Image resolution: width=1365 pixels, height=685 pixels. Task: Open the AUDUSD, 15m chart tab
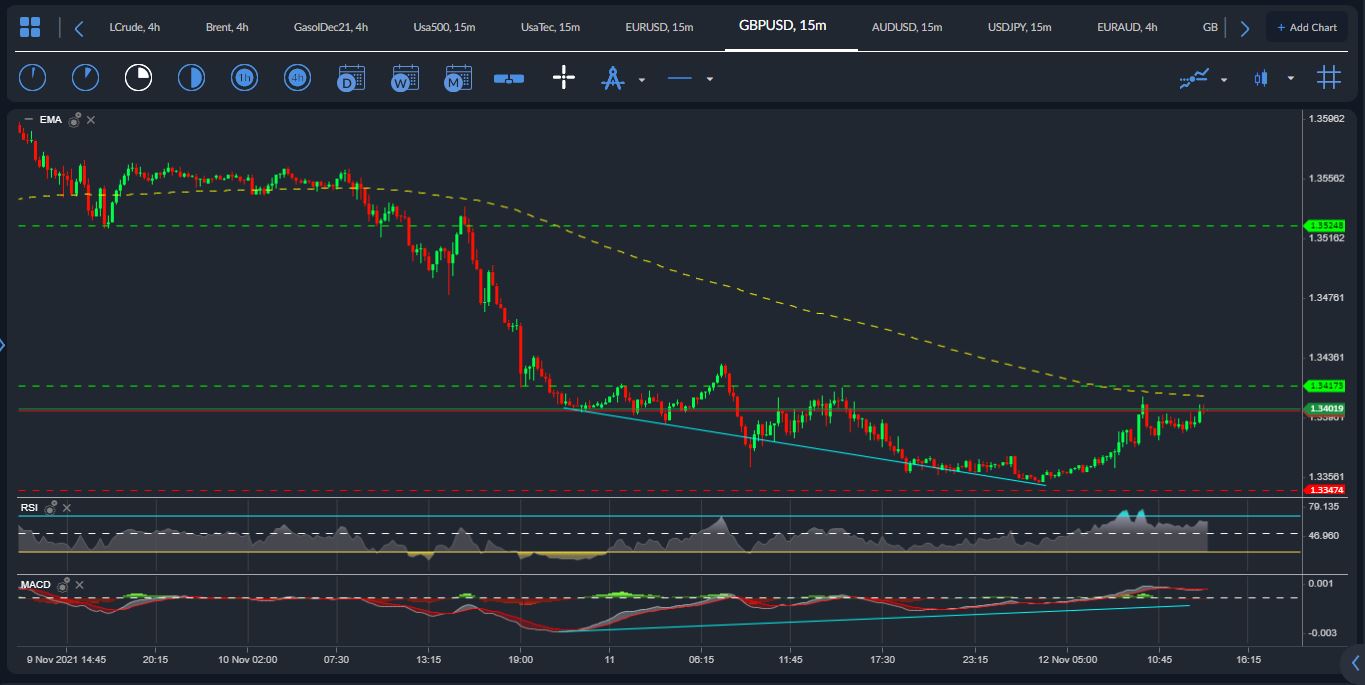point(906,27)
